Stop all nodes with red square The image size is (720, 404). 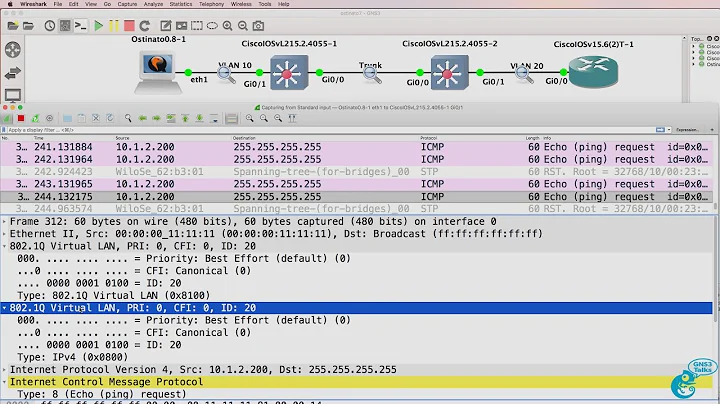pos(129,26)
